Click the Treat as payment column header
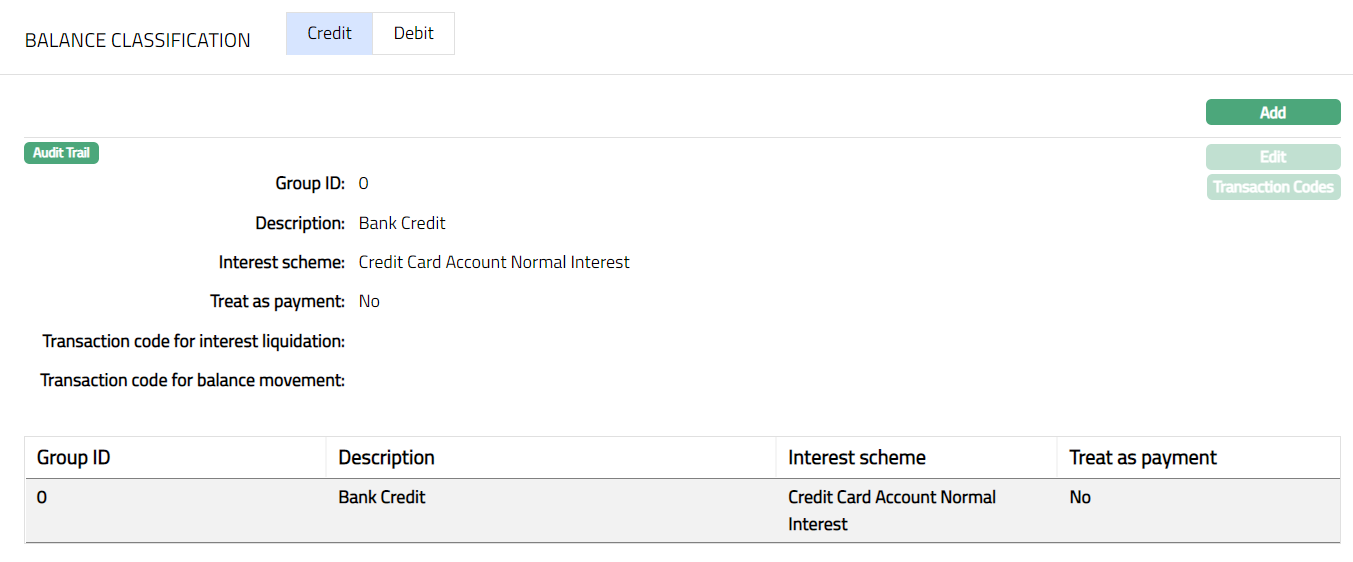This screenshot has width=1353, height=562. tap(1142, 458)
